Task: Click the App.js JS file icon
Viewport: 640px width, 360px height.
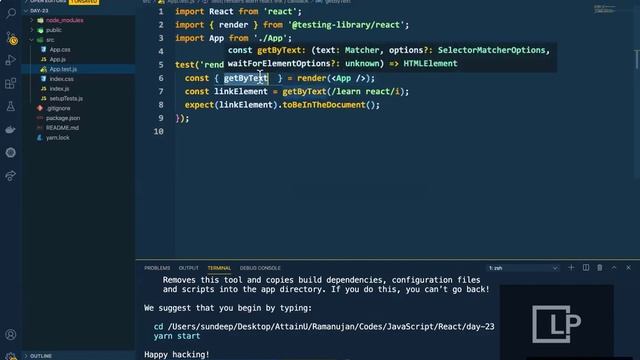Action: (44, 59)
